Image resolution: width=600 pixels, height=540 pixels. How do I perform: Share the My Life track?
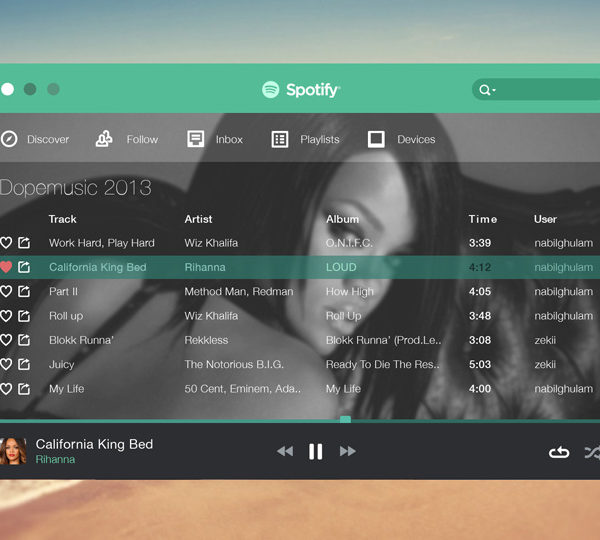coord(24,389)
